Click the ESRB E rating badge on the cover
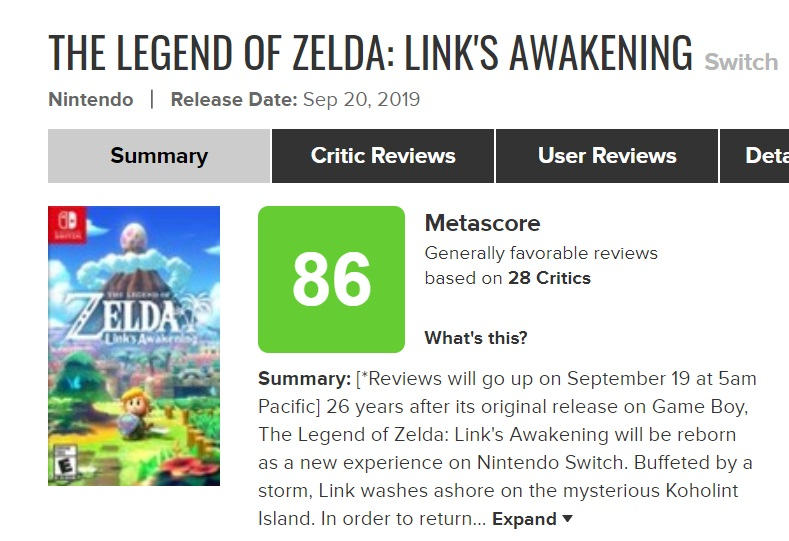 point(62,466)
